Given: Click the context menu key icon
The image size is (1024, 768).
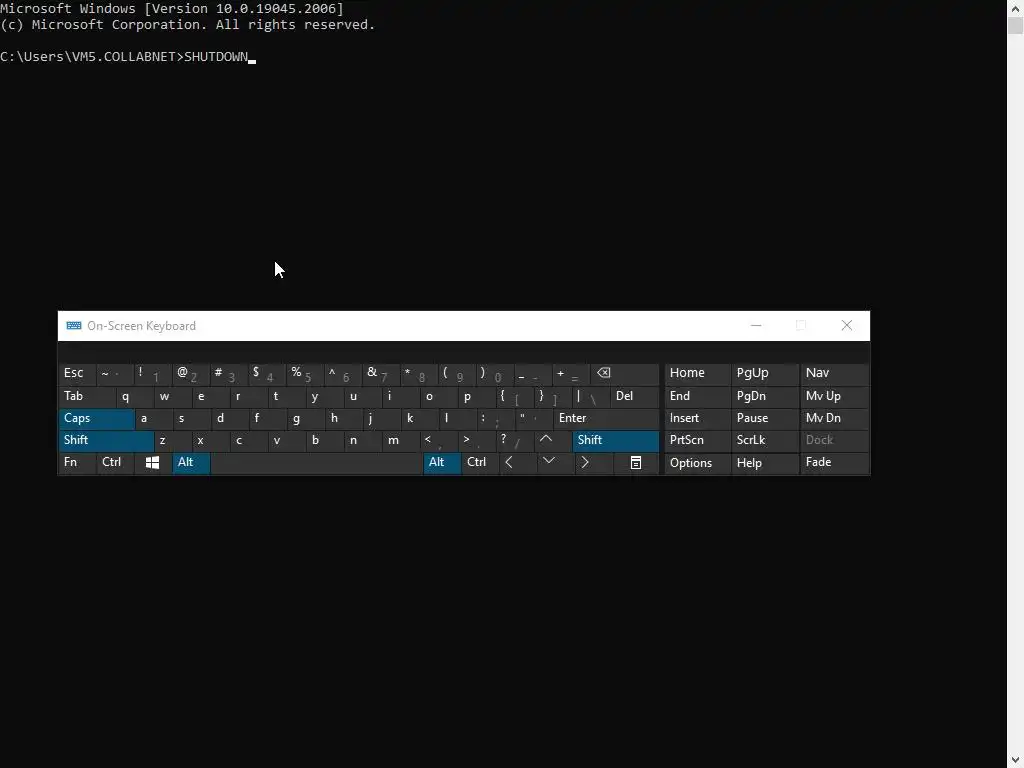Looking at the screenshot, I should (x=635, y=463).
